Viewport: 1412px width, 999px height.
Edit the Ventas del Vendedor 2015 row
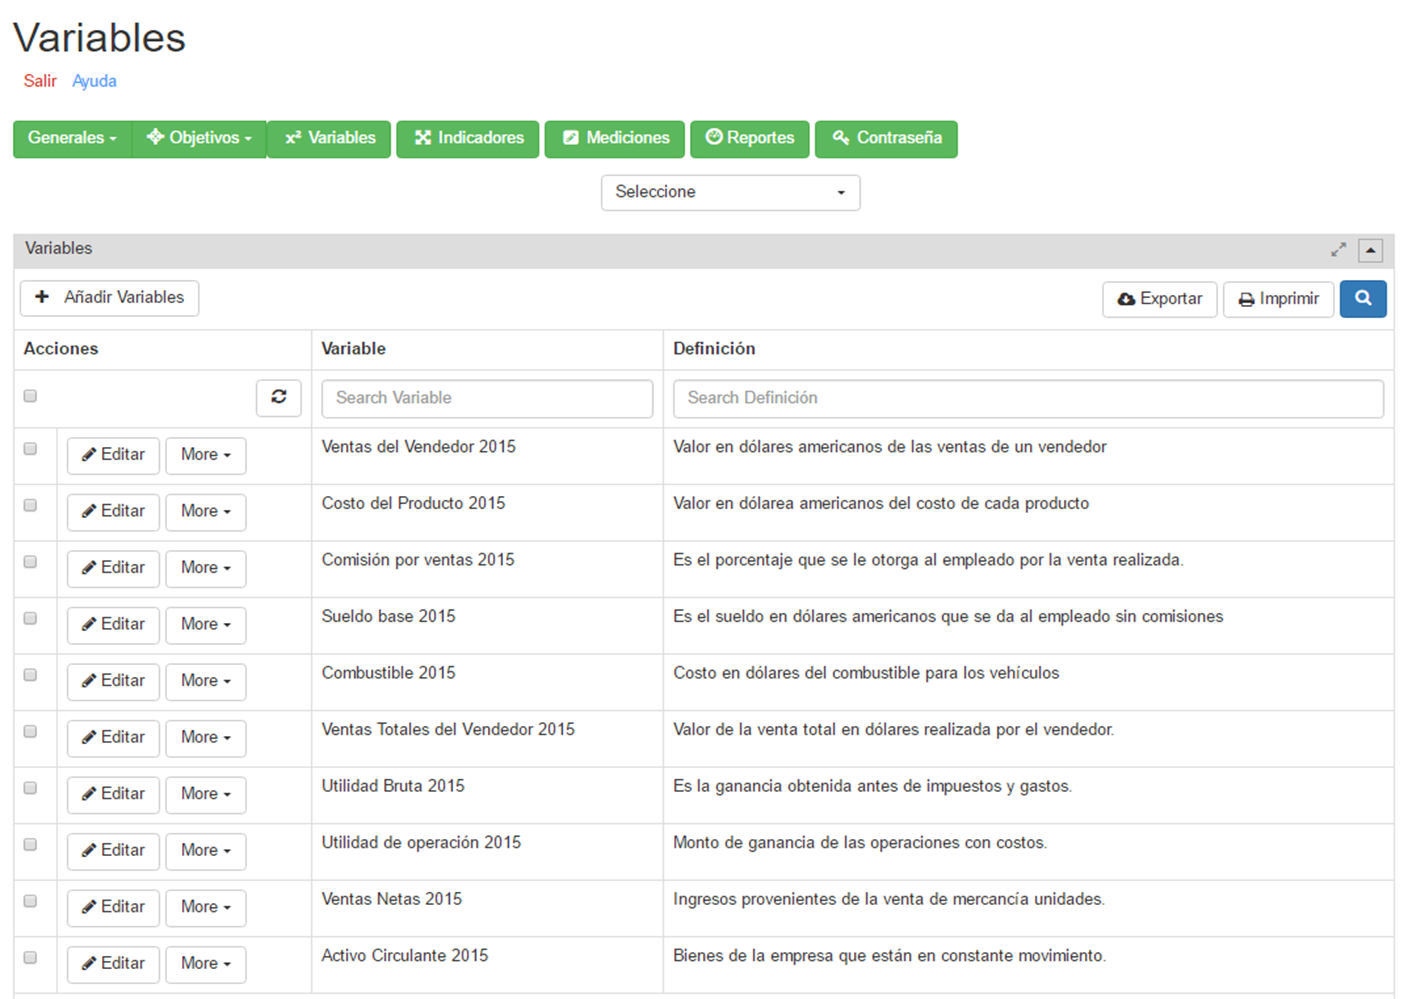[113, 455]
